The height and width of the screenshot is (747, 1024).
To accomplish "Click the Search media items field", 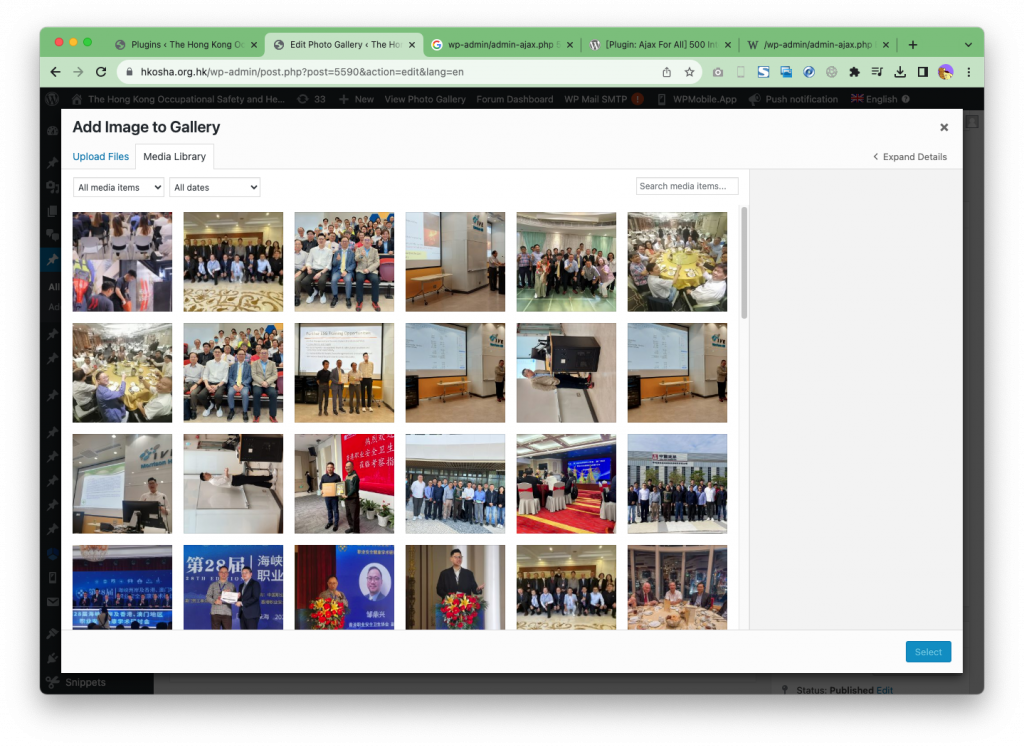I will click(687, 186).
